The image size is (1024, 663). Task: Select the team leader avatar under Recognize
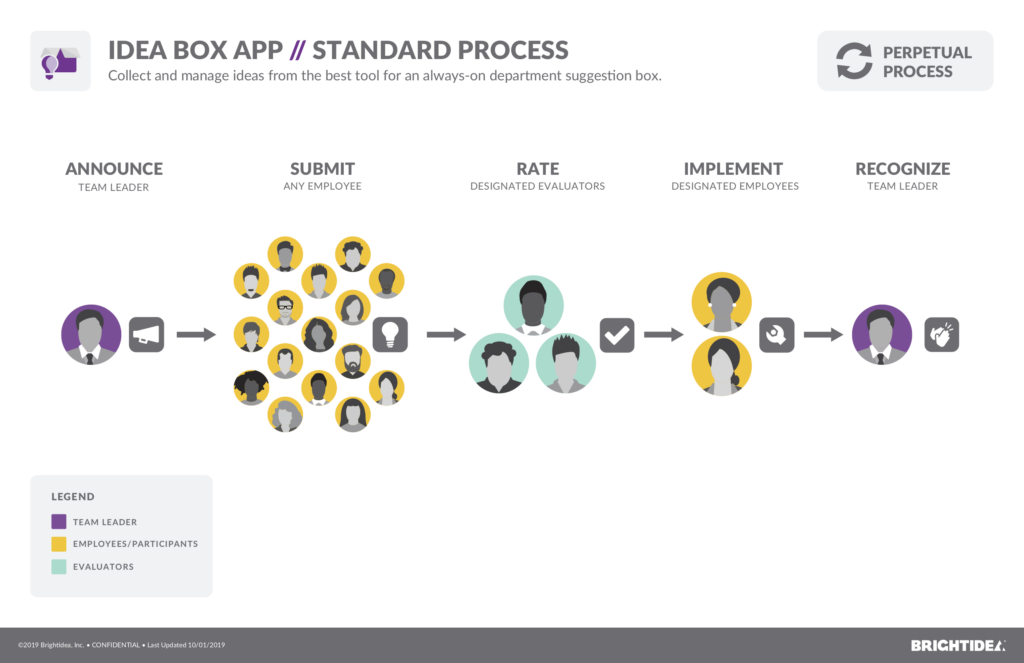click(x=881, y=334)
